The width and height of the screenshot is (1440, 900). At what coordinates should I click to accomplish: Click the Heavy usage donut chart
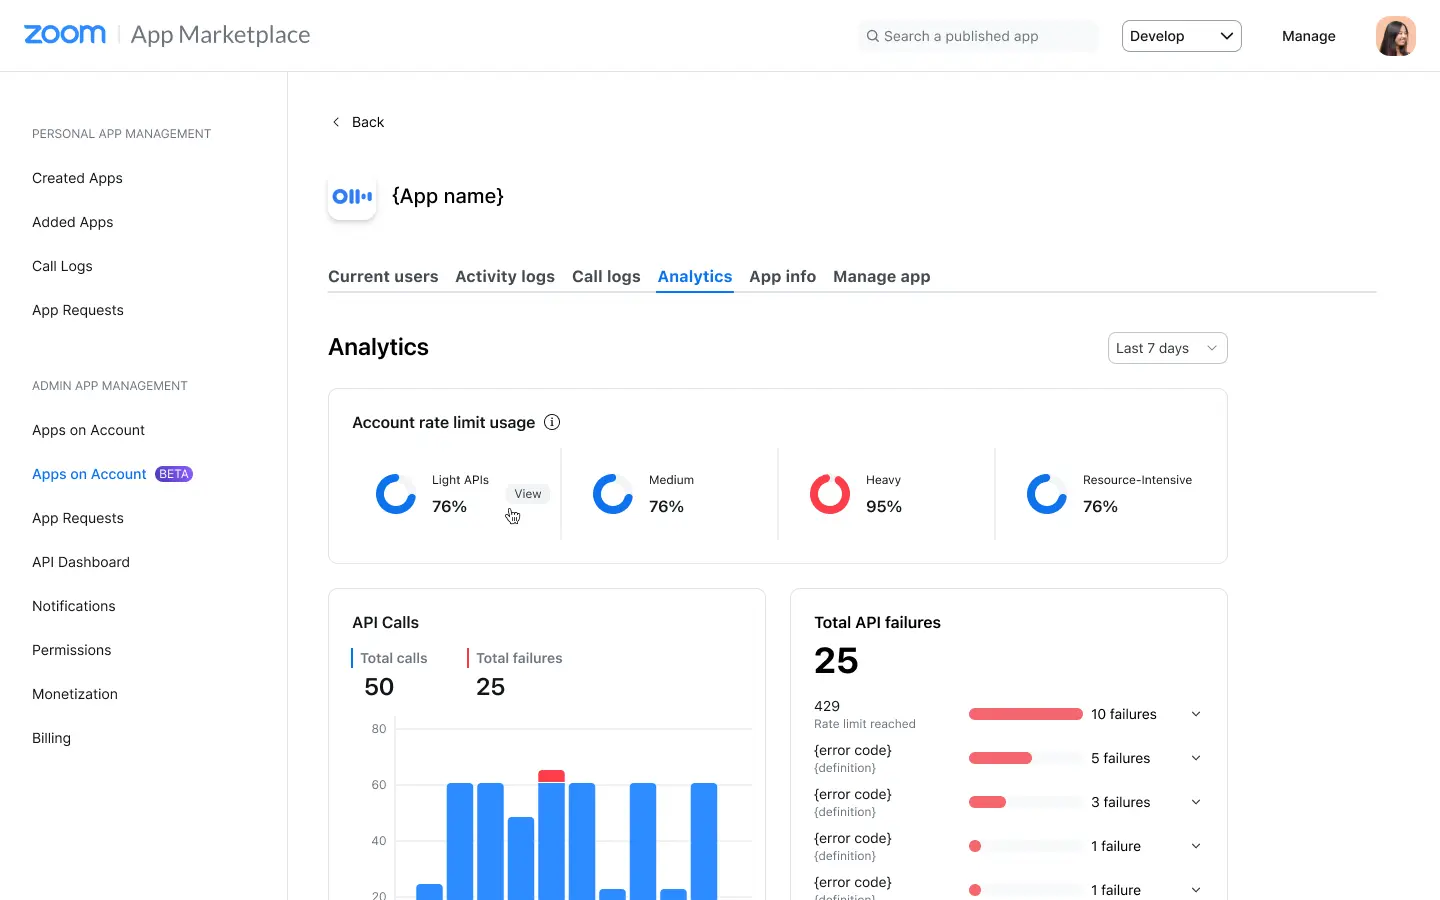pyautogui.click(x=829, y=493)
